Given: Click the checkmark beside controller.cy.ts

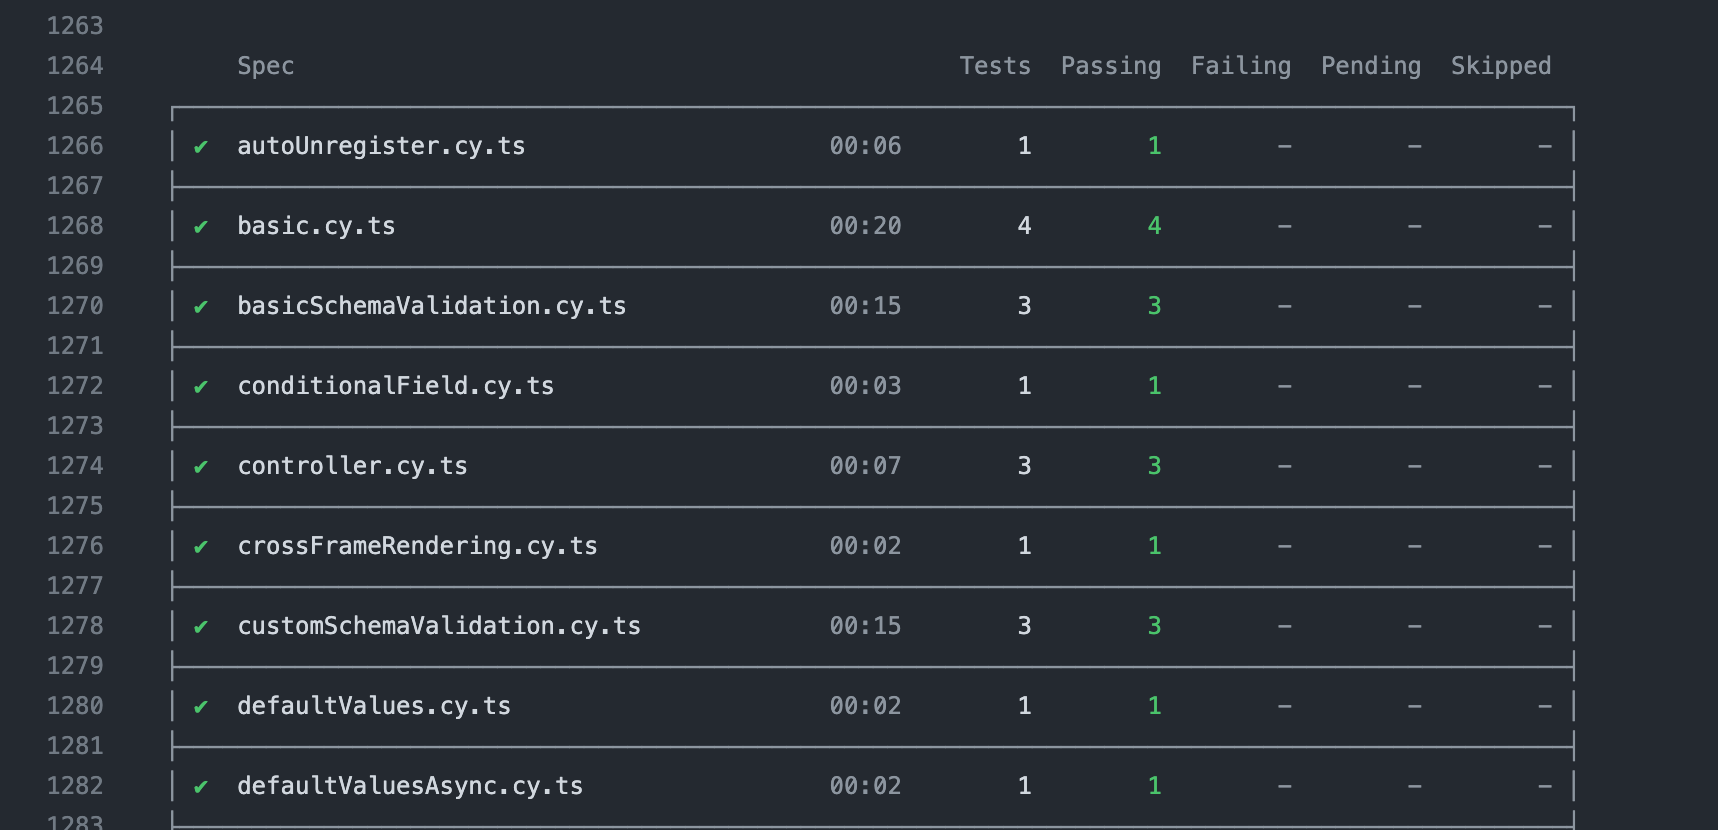Looking at the screenshot, I should tap(201, 467).
